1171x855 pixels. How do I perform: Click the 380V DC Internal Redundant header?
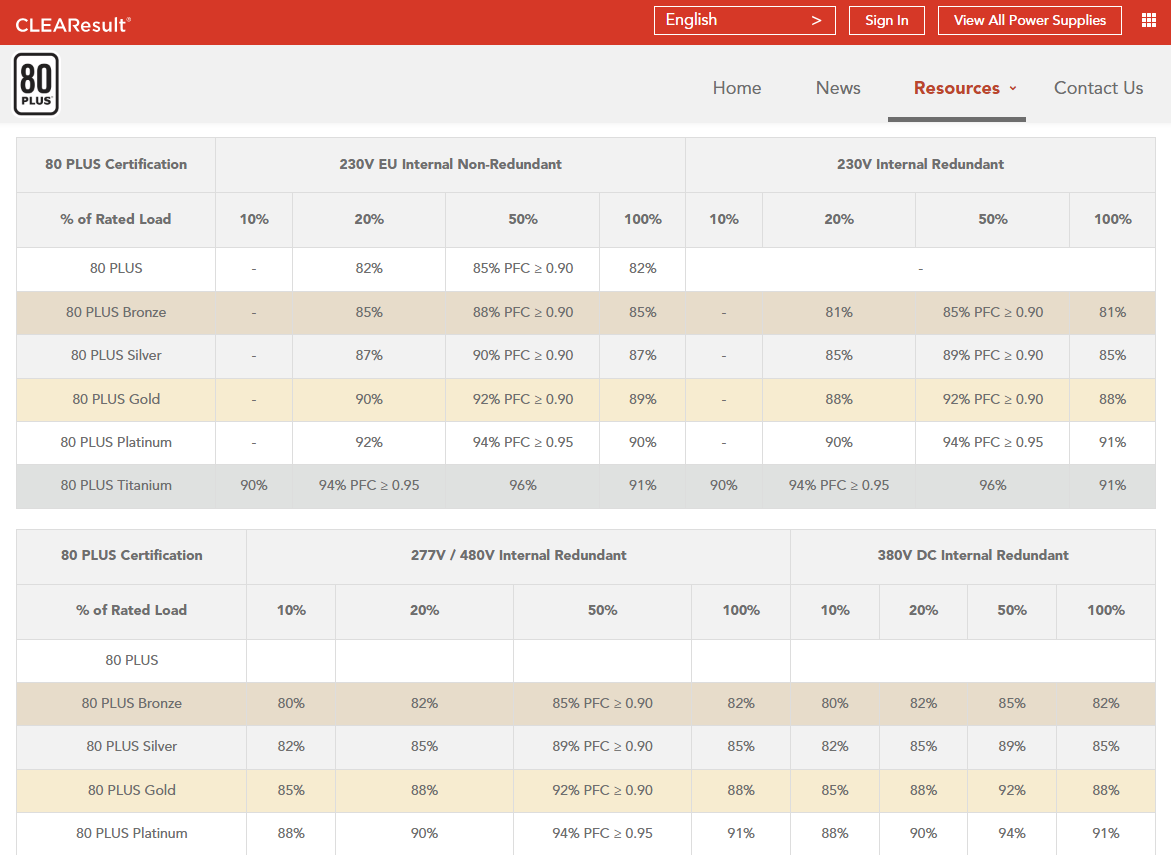973,555
